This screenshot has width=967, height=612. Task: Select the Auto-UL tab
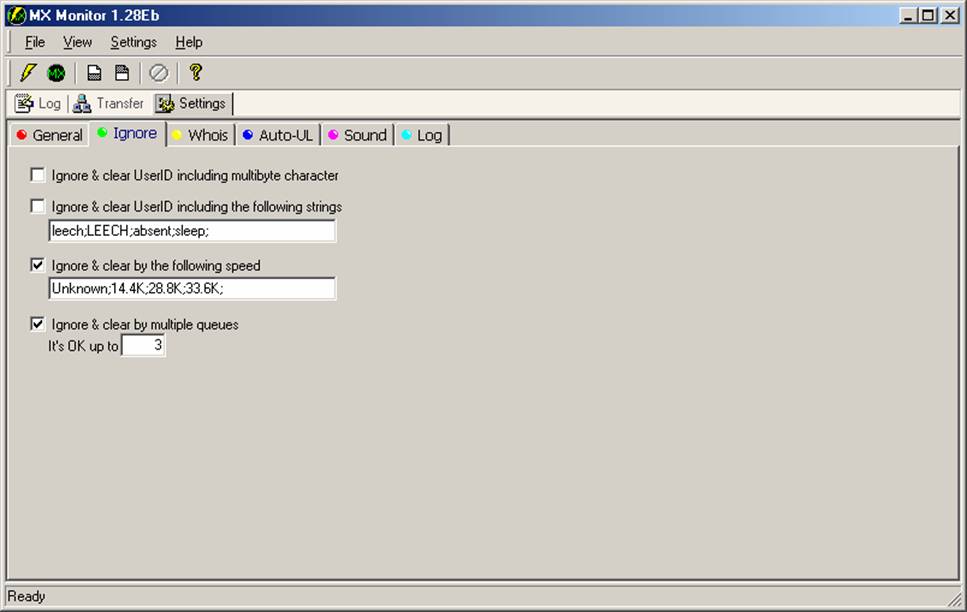(x=278, y=135)
